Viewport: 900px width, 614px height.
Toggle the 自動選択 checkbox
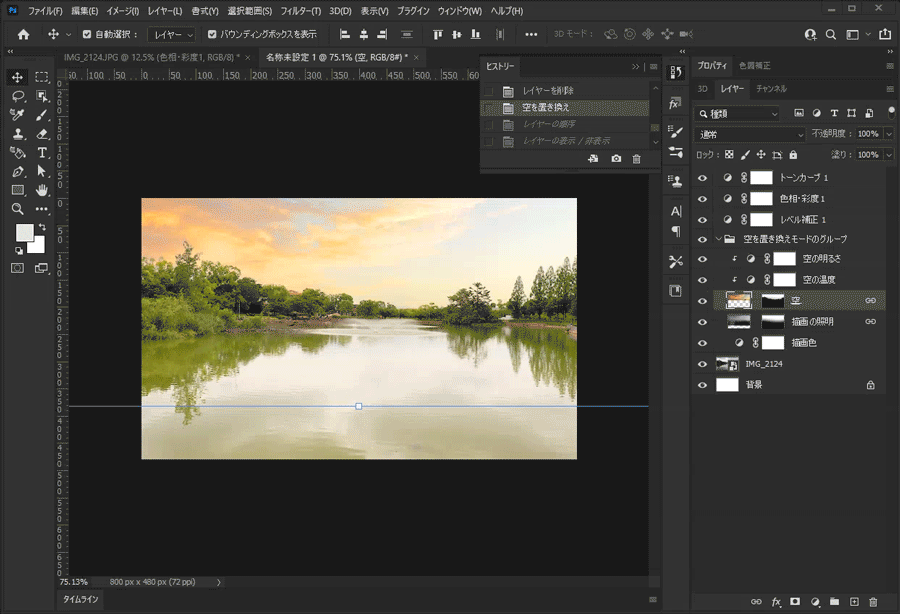point(87,34)
